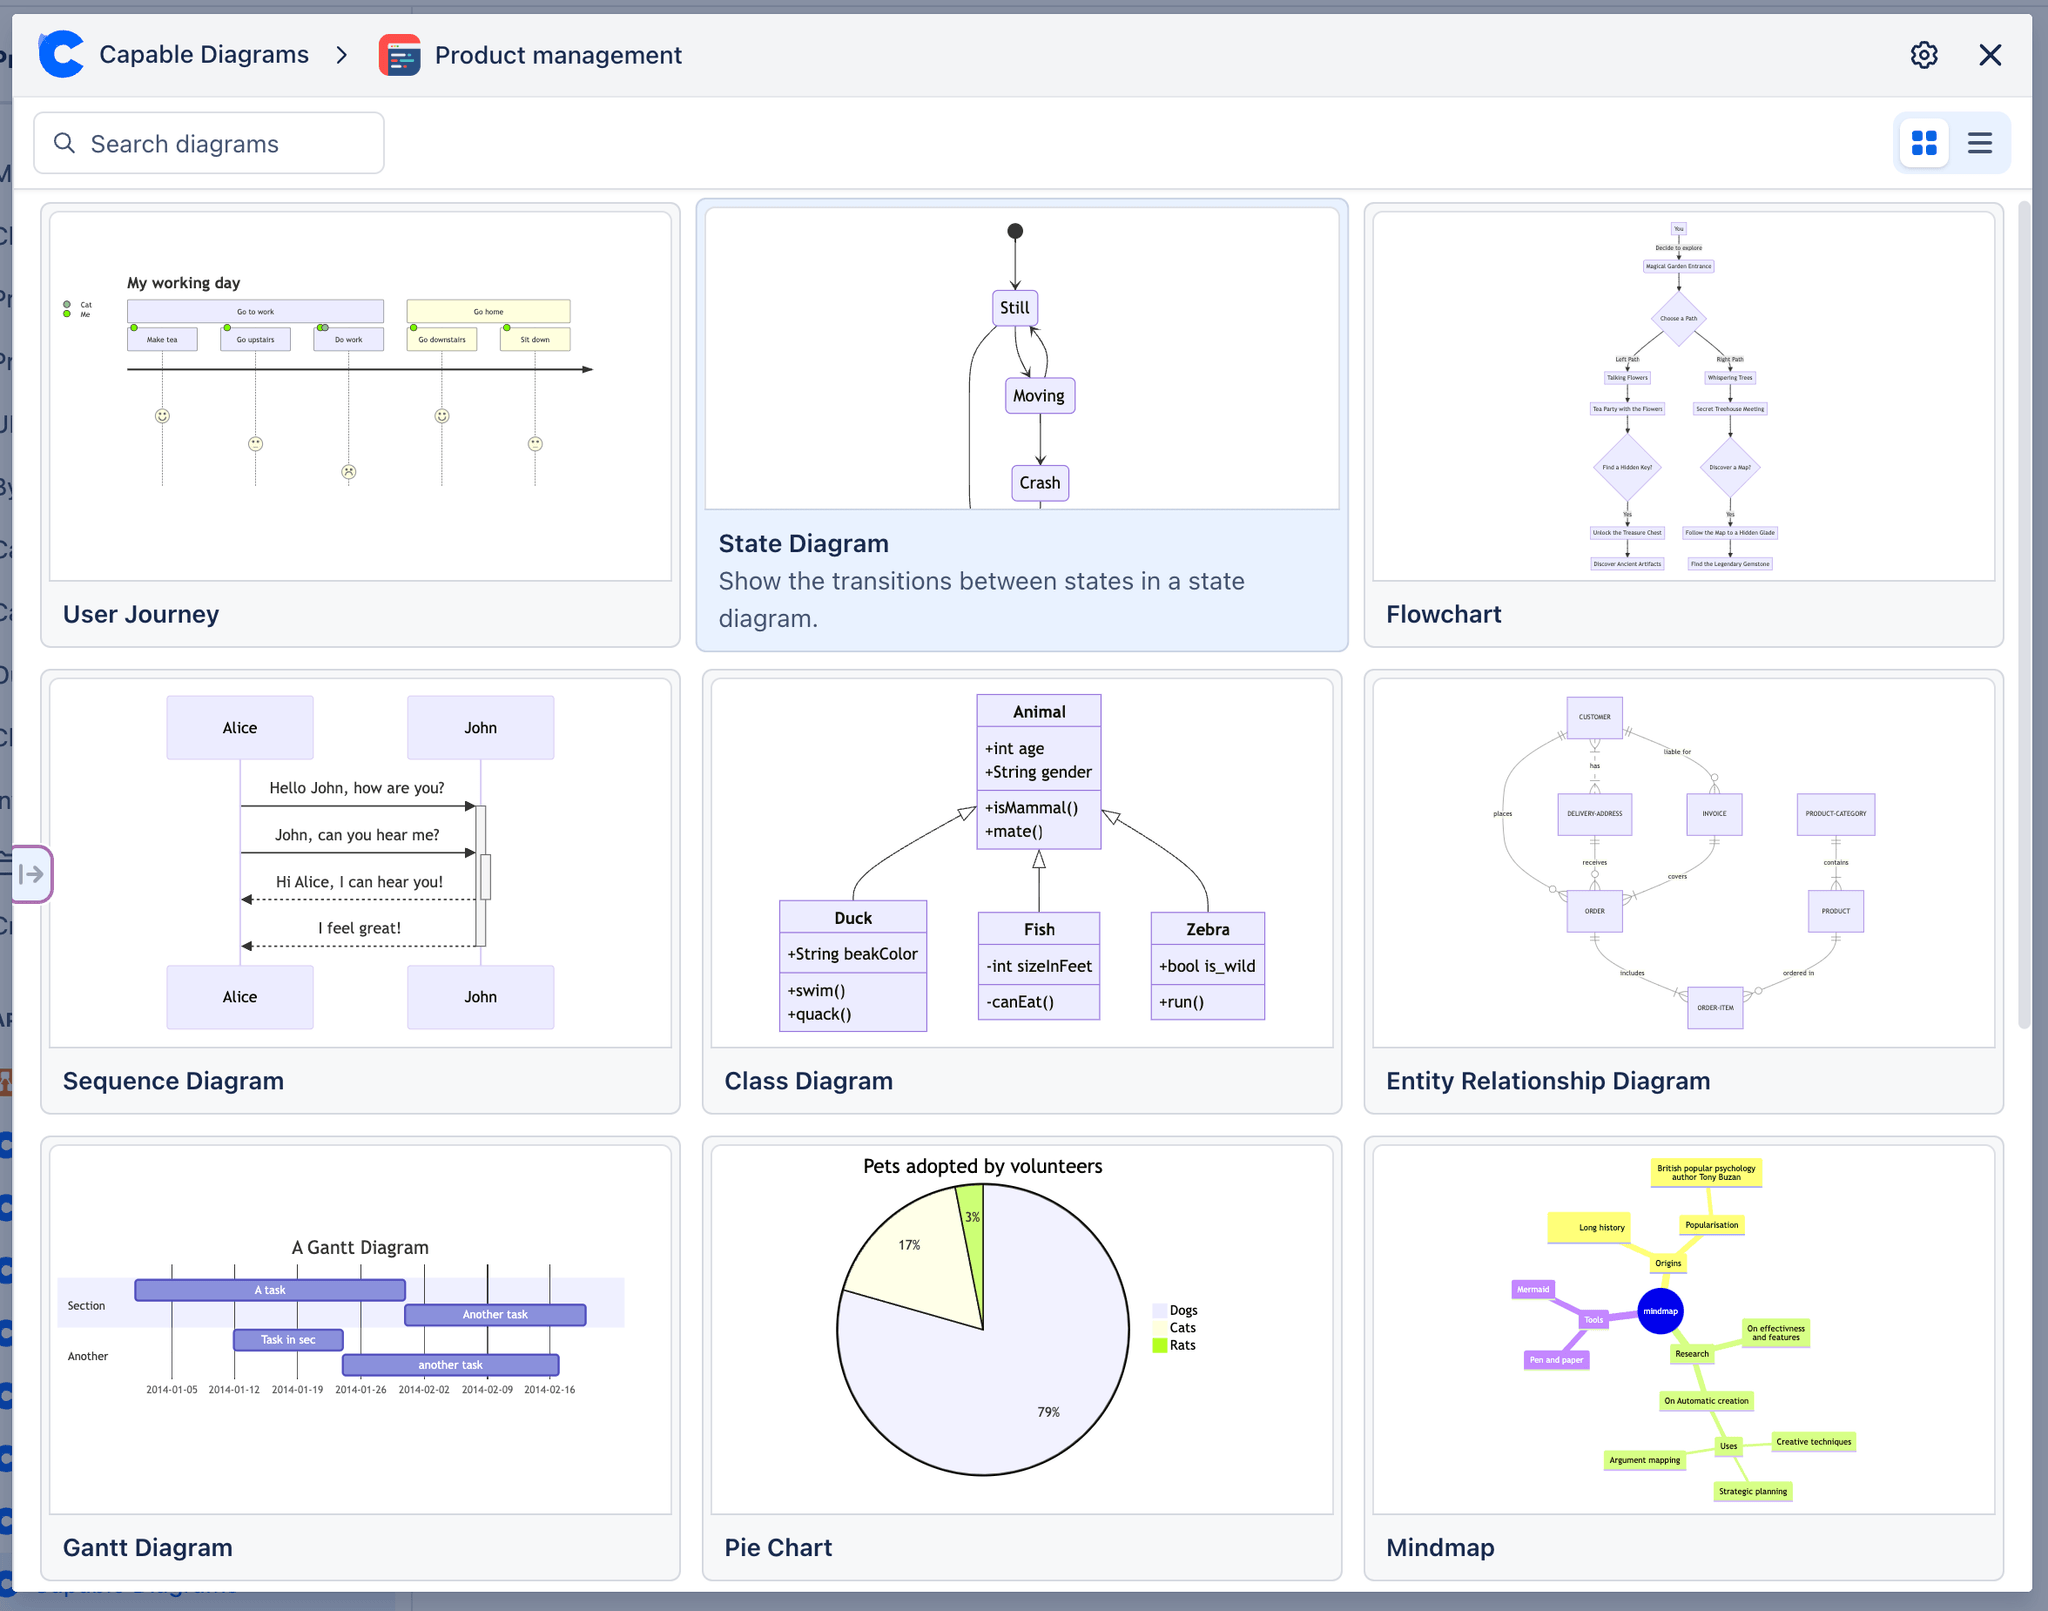Click the Product management app icon
2048x1611 pixels.
point(400,55)
